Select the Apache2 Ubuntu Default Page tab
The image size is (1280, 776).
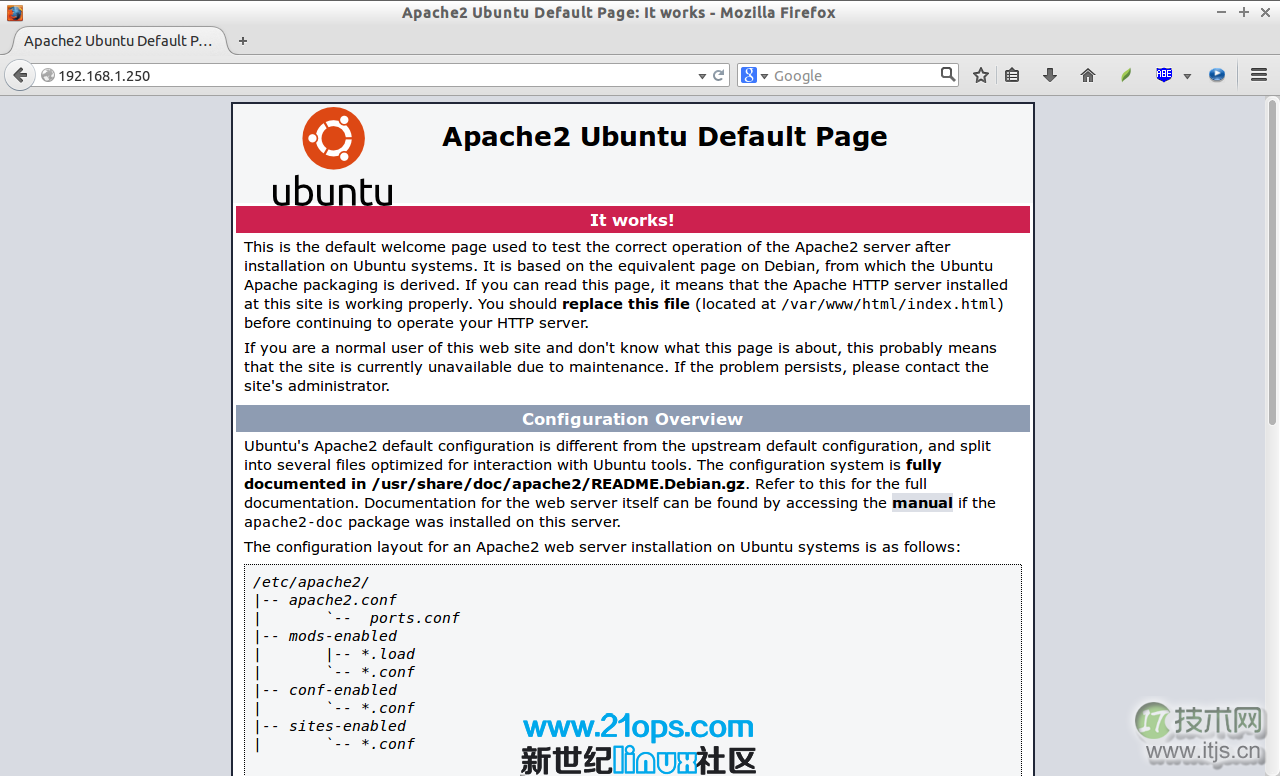tap(117, 41)
